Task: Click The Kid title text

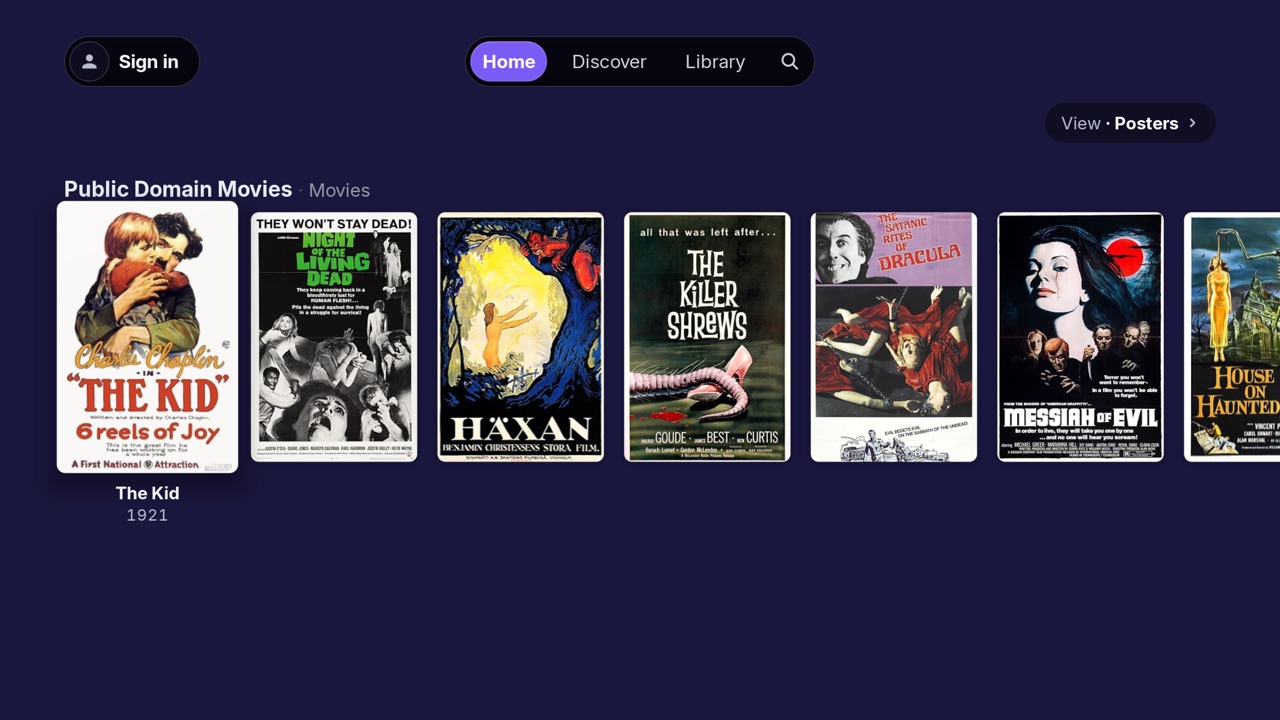Action: click(x=148, y=493)
